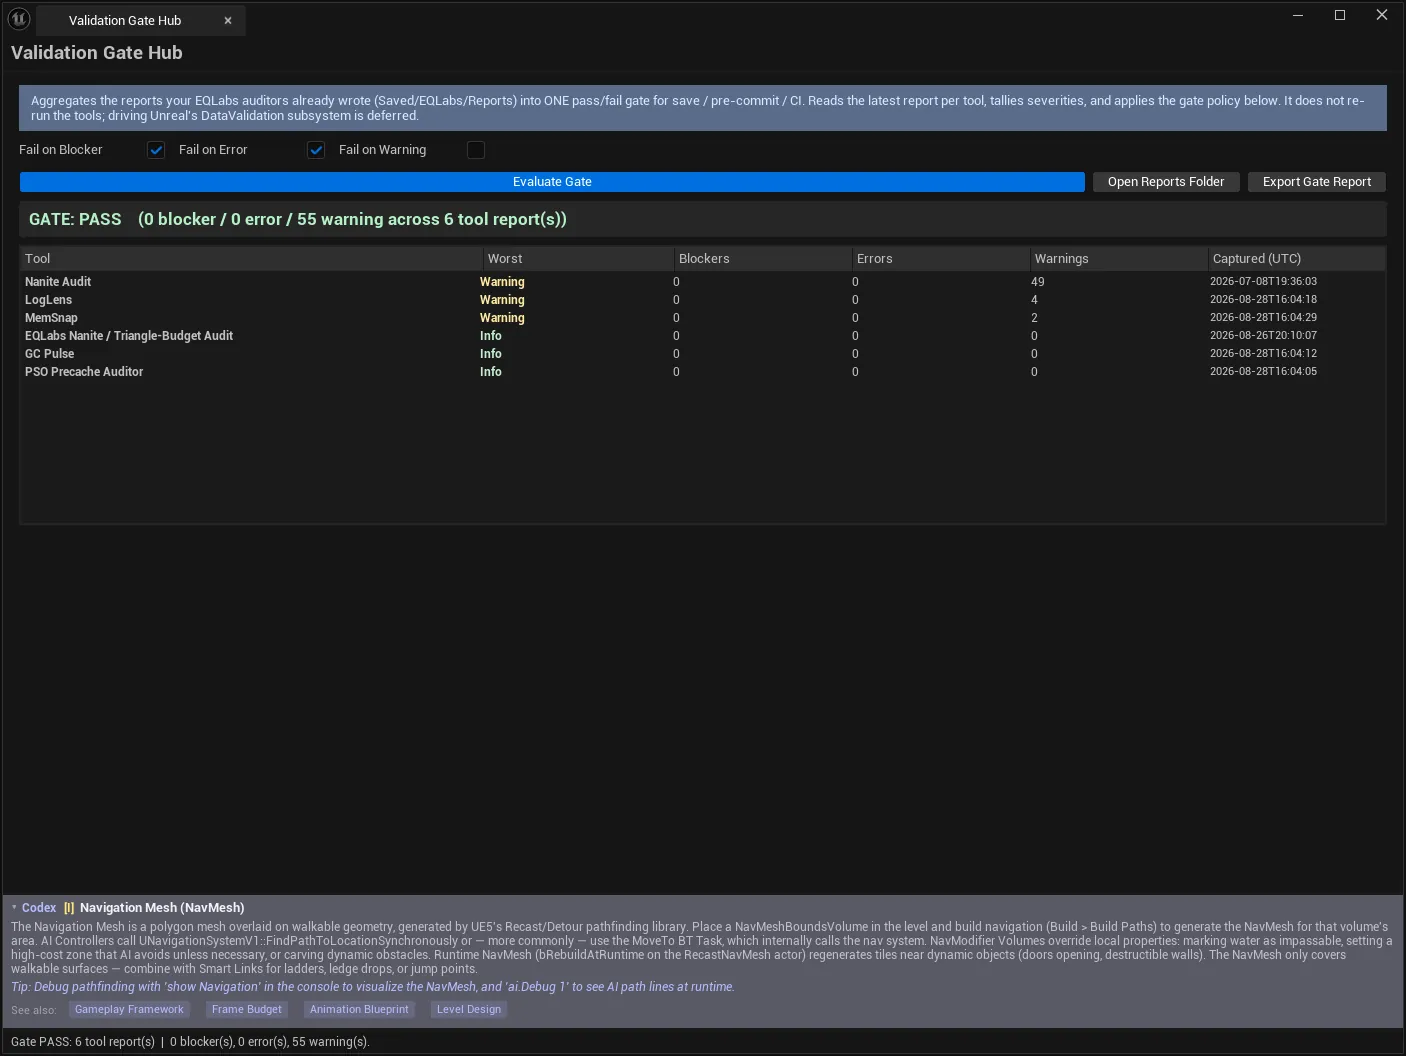Open the Level Design see-also tag
Image resolution: width=1406 pixels, height=1056 pixels.
coord(469,1010)
